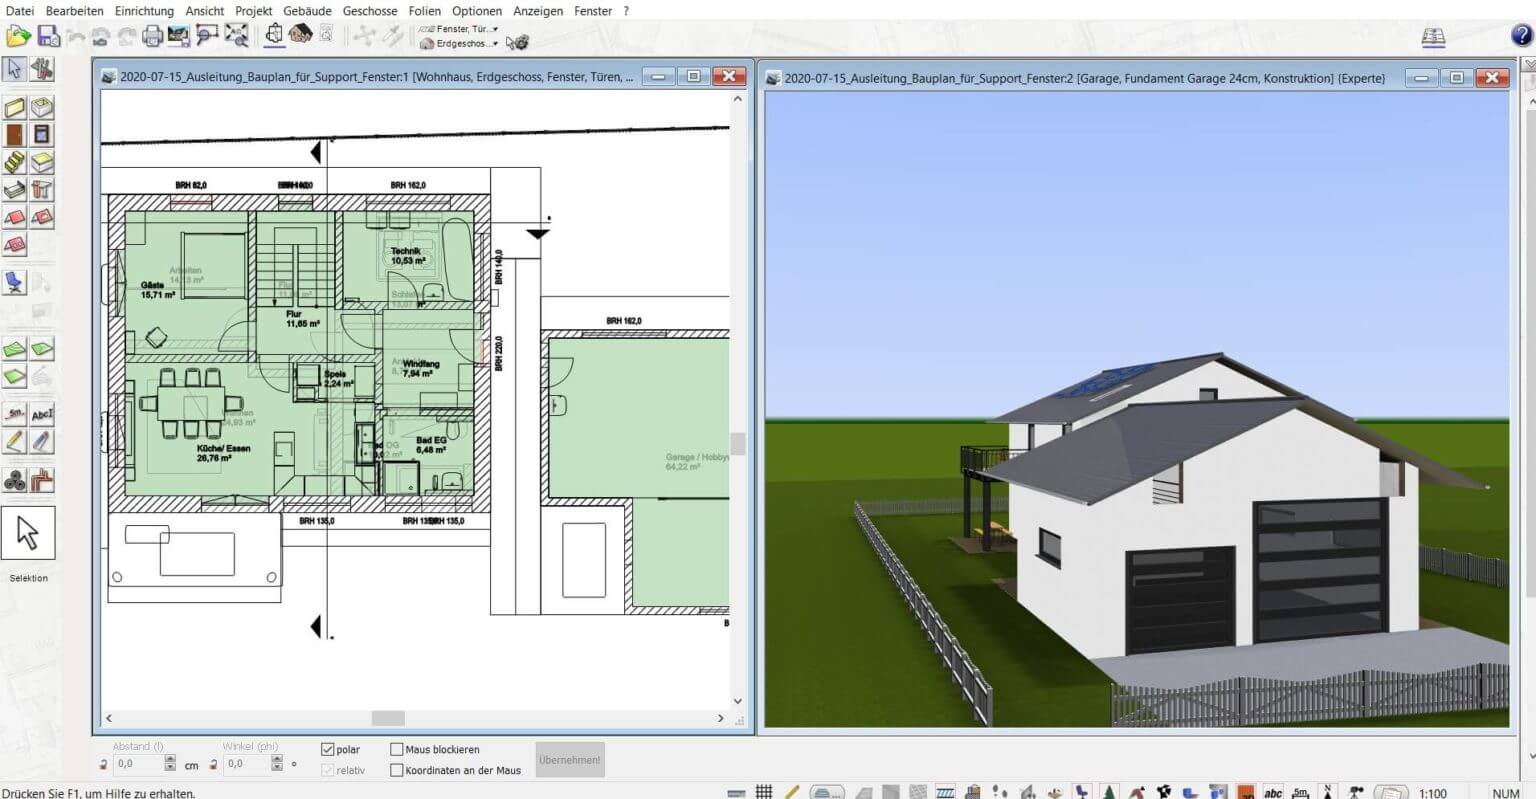Image resolution: width=1536 pixels, height=799 pixels.
Task: Click the printer icon in the toolbar
Action: coord(152,37)
